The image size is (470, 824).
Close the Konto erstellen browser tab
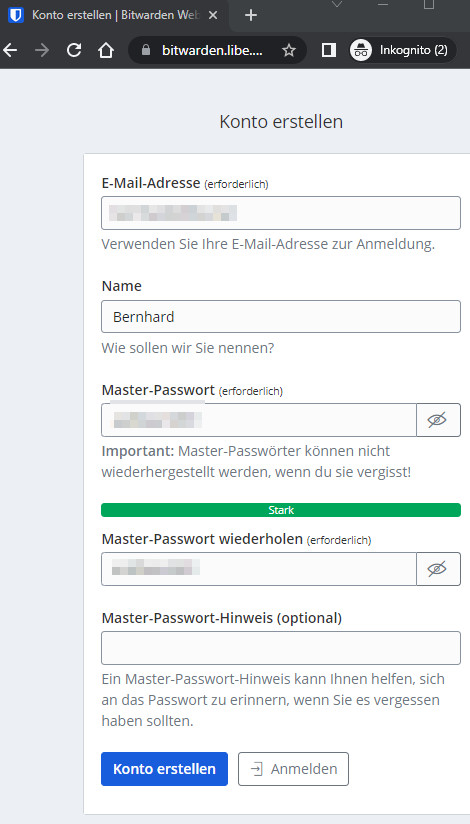(x=212, y=15)
